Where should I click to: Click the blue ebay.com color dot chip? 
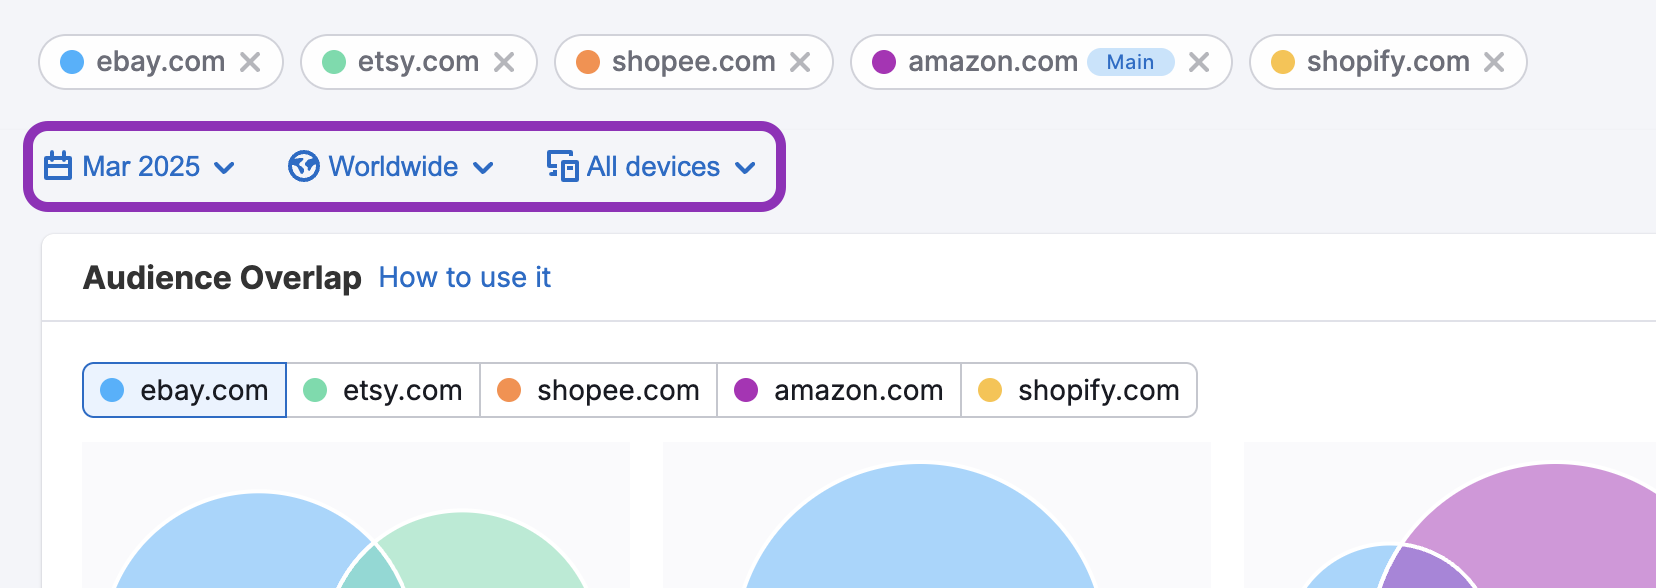[x=72, y=62]
